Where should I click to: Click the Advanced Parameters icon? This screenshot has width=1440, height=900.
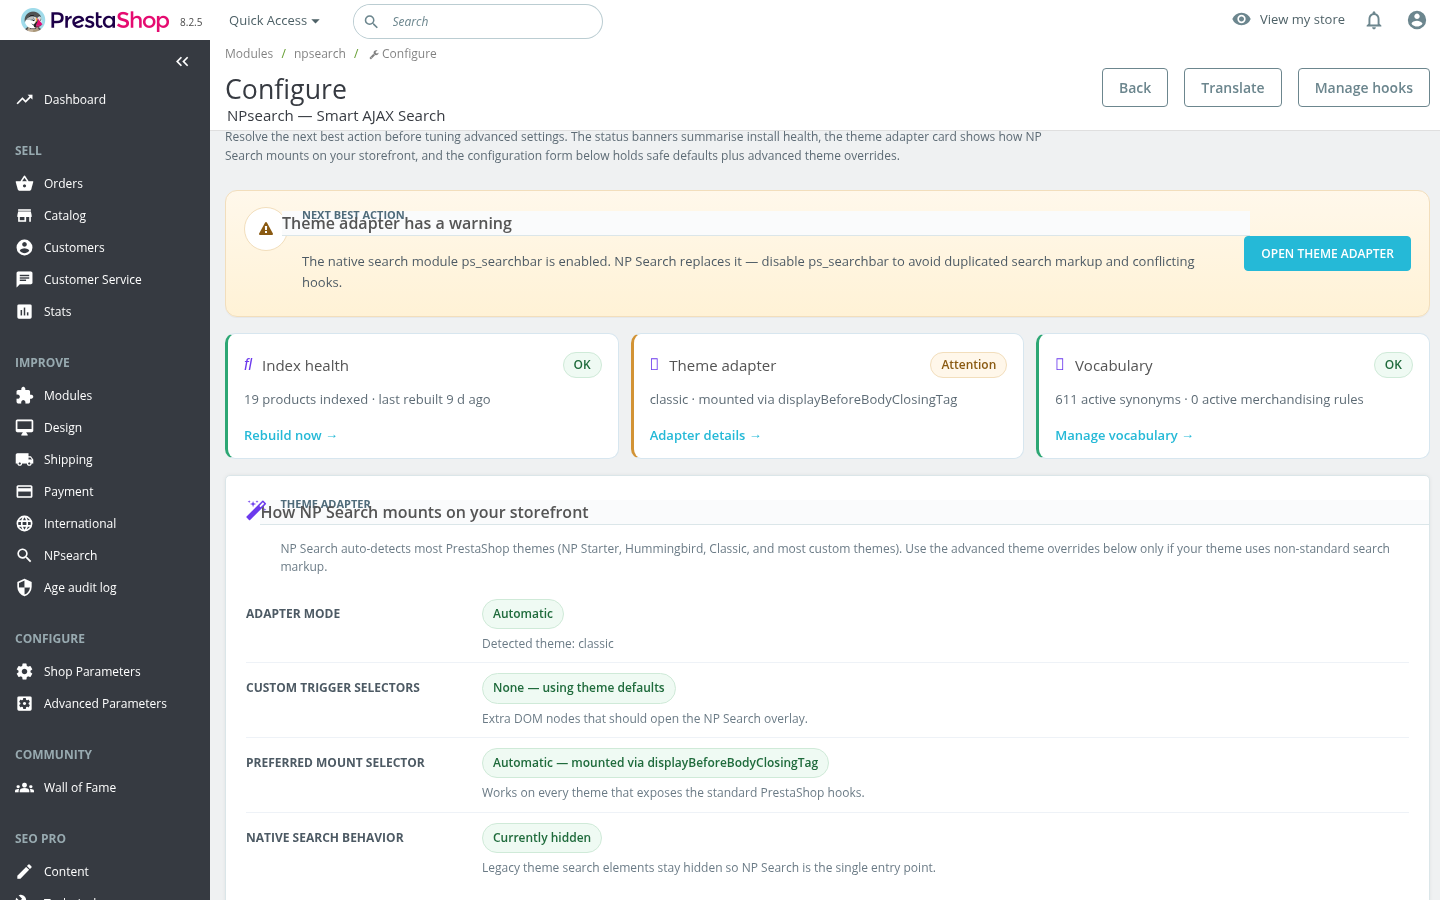point(25,703)
